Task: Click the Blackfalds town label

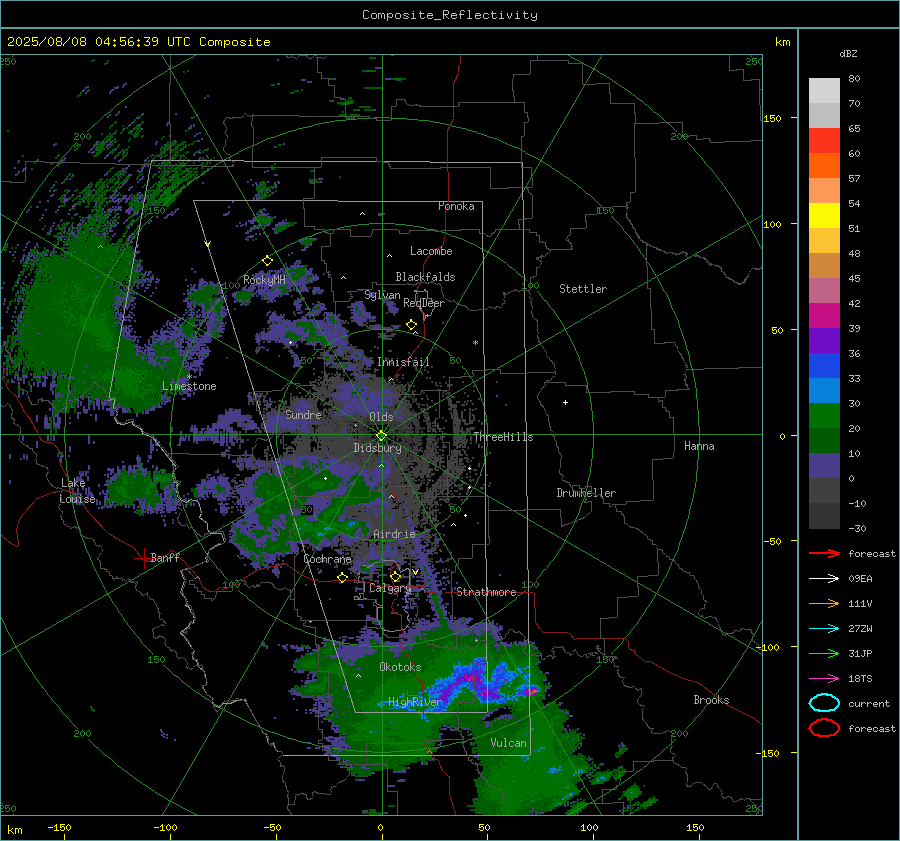Action: [425, 277]
